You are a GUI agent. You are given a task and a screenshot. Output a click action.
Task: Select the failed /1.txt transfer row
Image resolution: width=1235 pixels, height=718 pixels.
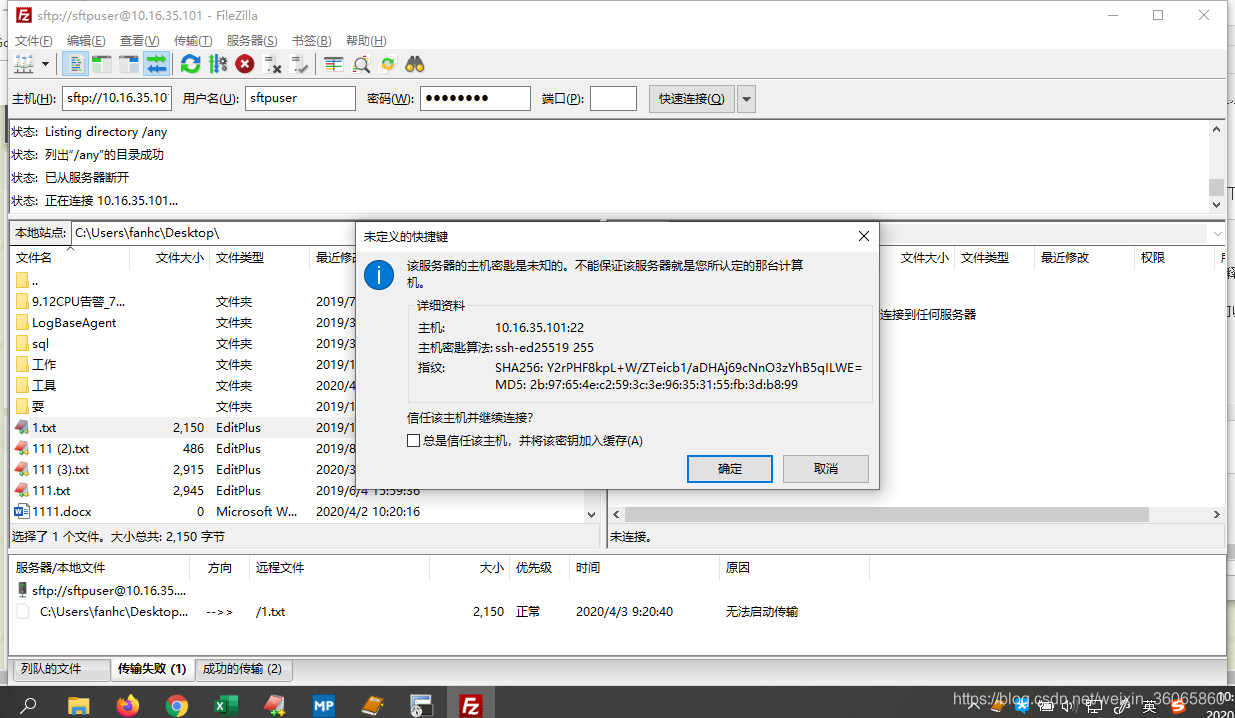click(442, 611)
